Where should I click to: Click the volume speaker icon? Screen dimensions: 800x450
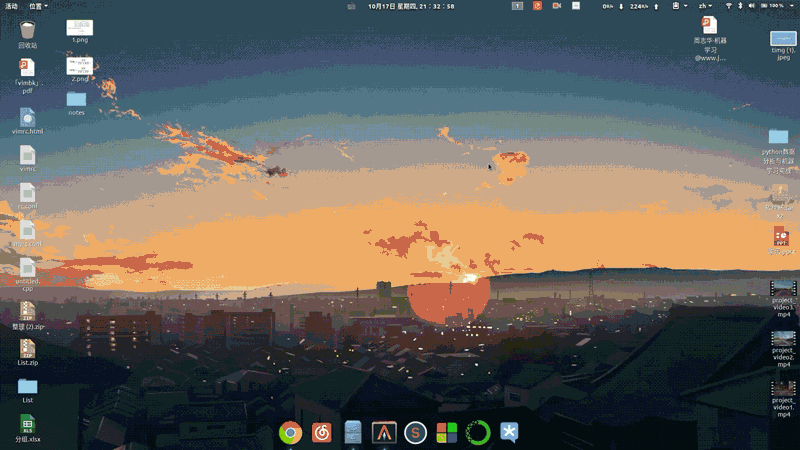point(752,6)
